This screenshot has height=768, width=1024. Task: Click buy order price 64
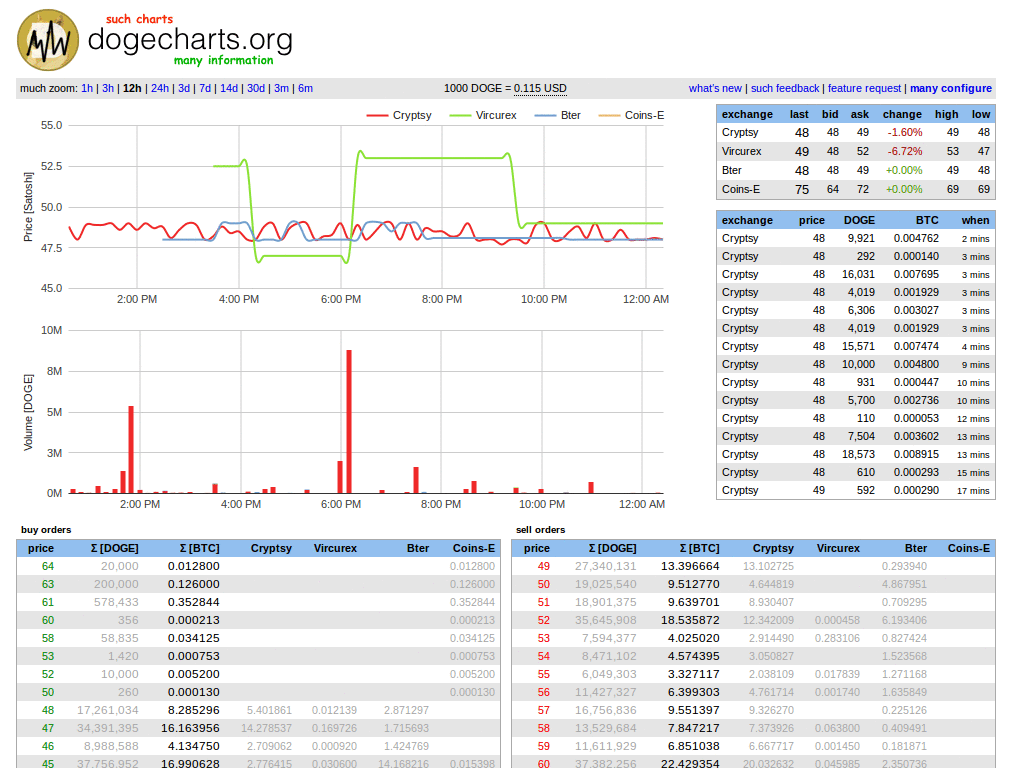(48, 566)
